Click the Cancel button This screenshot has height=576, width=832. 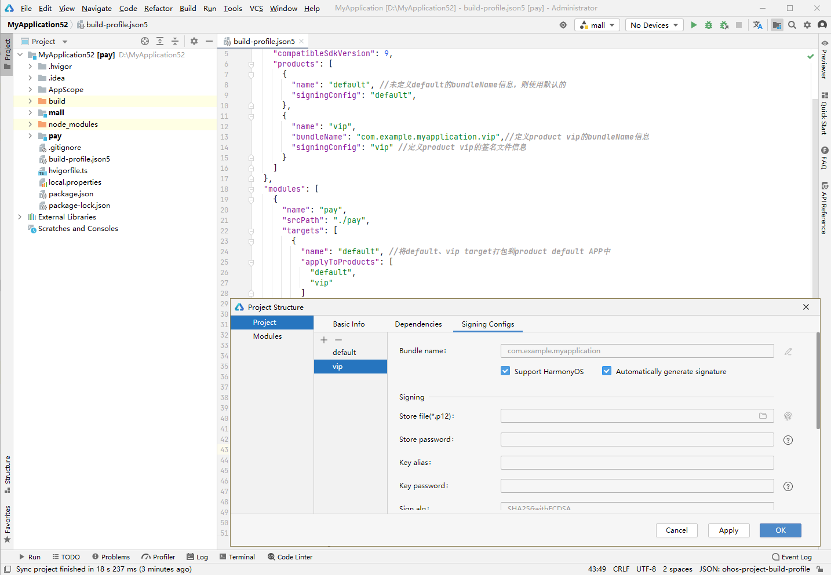(677, 530)
